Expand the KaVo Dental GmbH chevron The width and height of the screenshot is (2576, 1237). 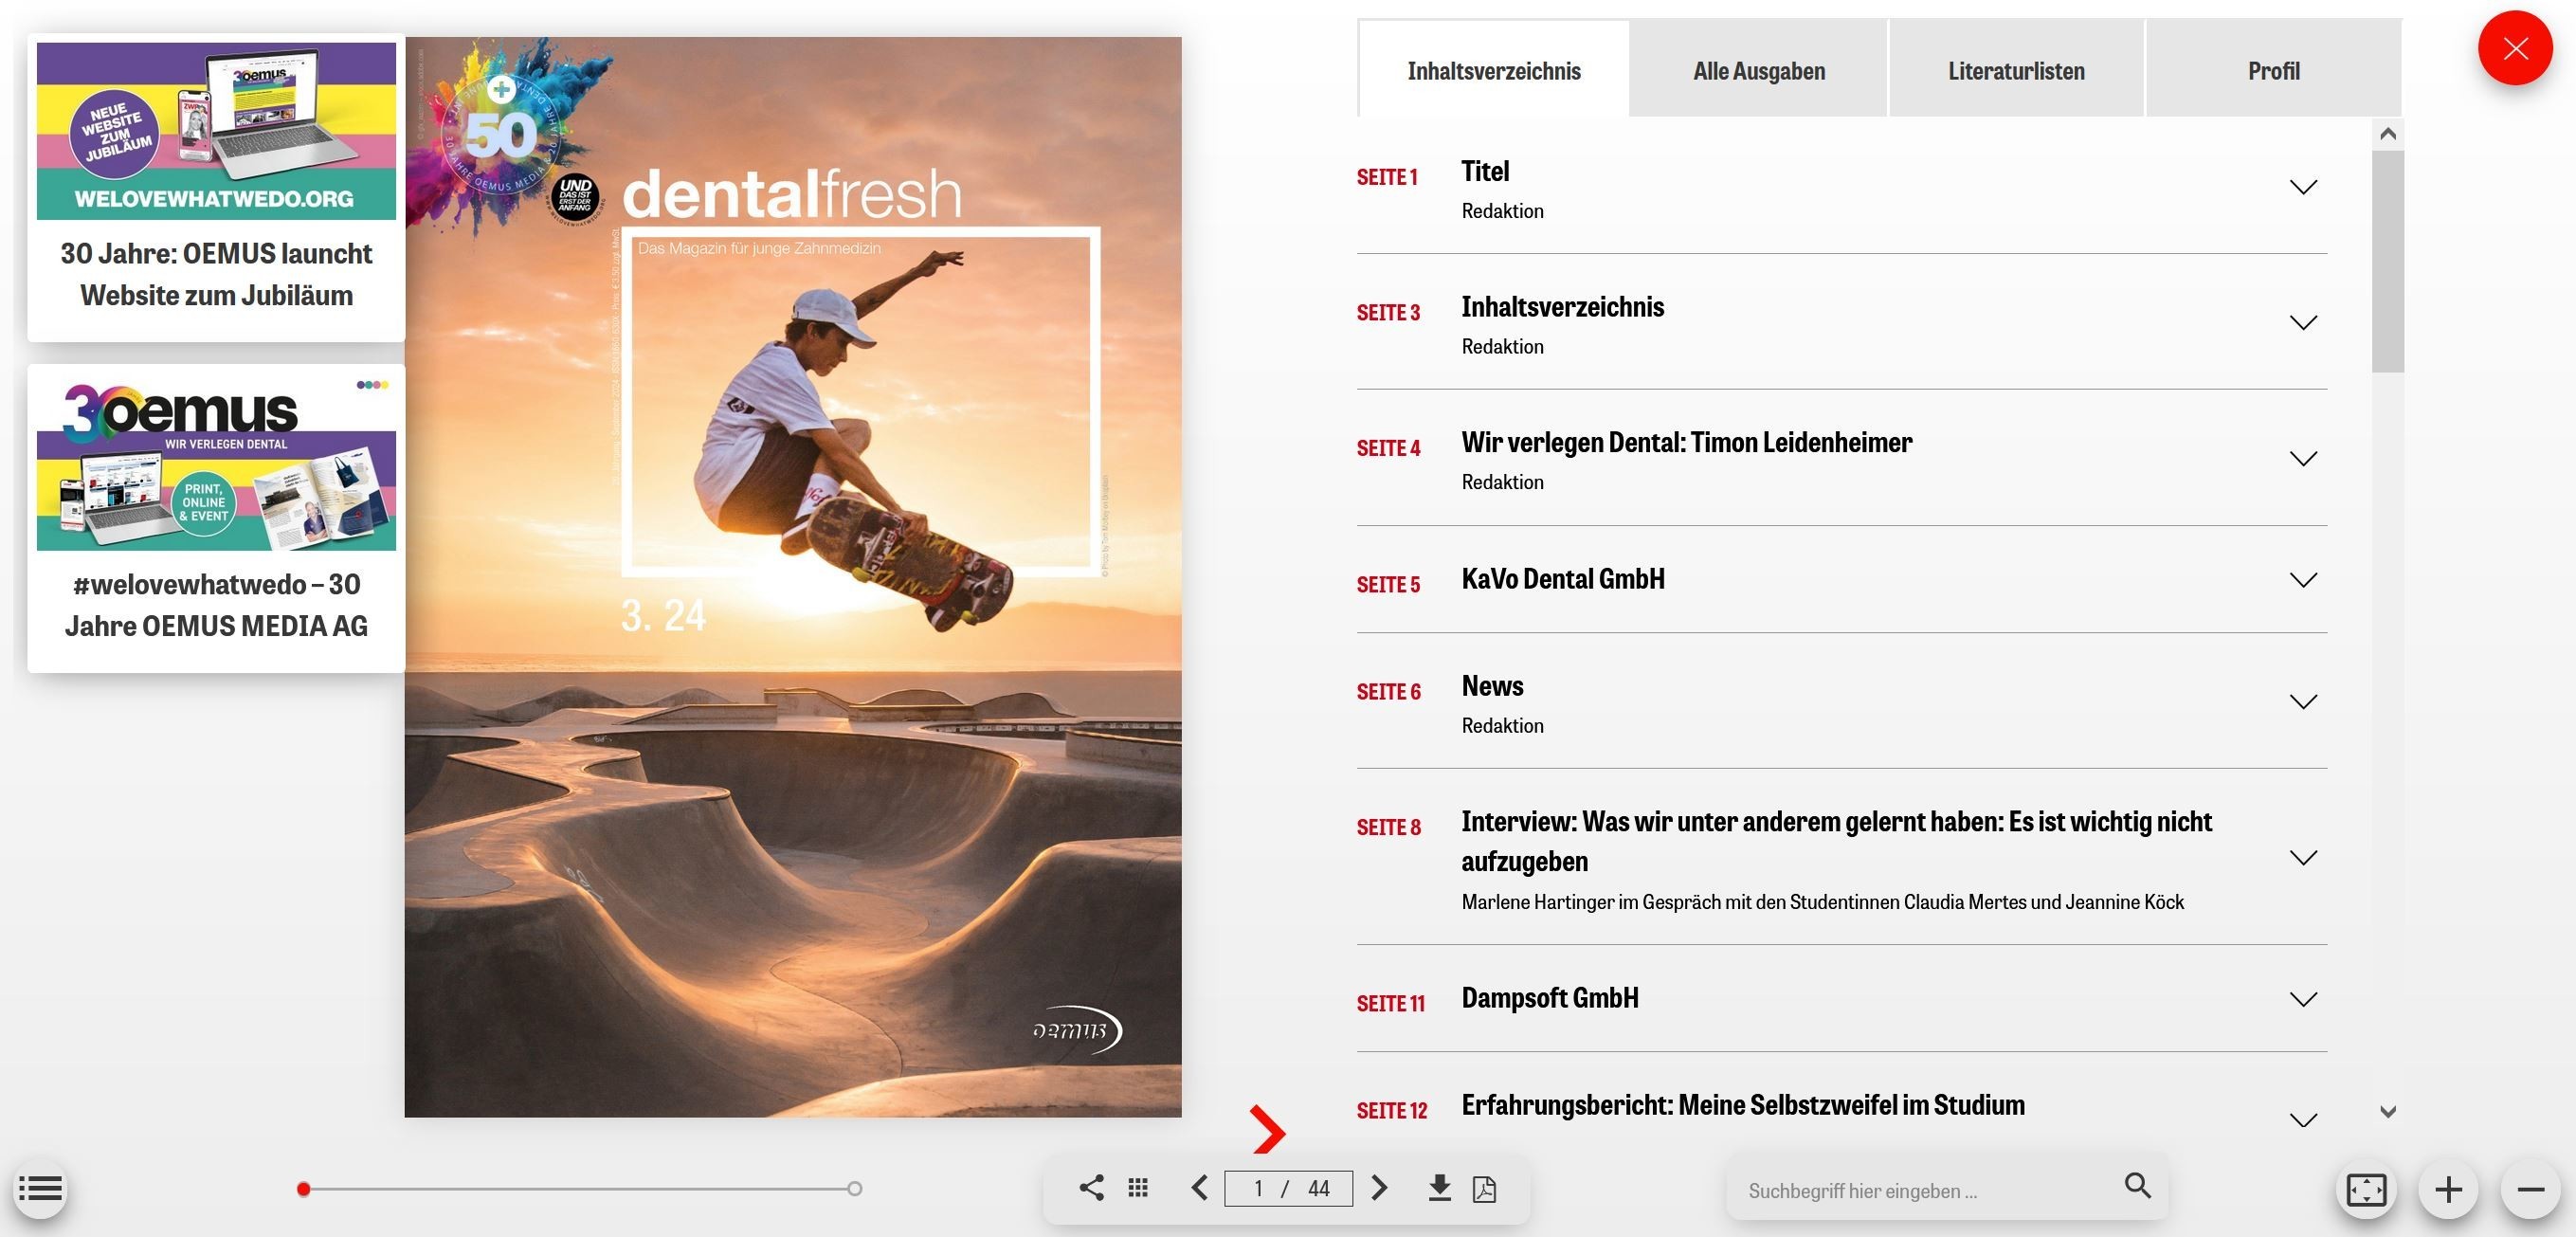coord(2303,580)
